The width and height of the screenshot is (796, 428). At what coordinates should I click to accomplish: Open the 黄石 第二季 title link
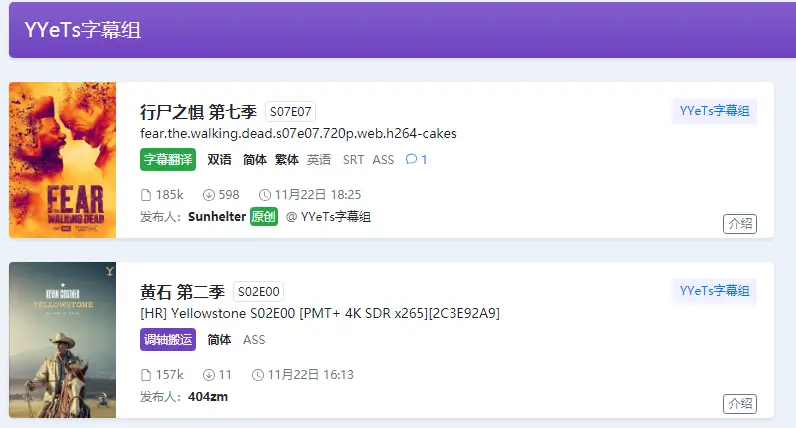coord(182,292)
